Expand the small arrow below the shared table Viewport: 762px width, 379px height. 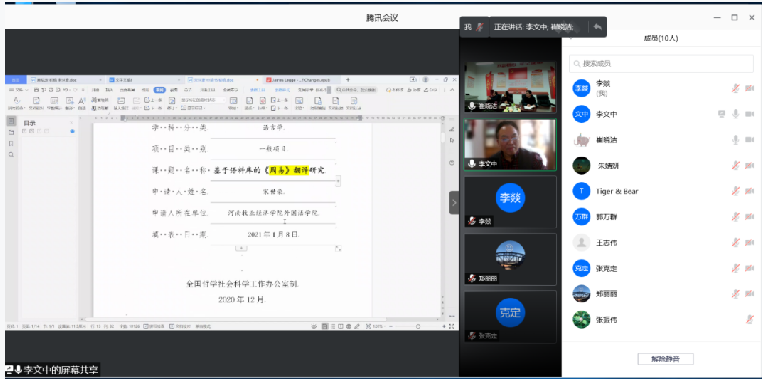click(241, 248)
